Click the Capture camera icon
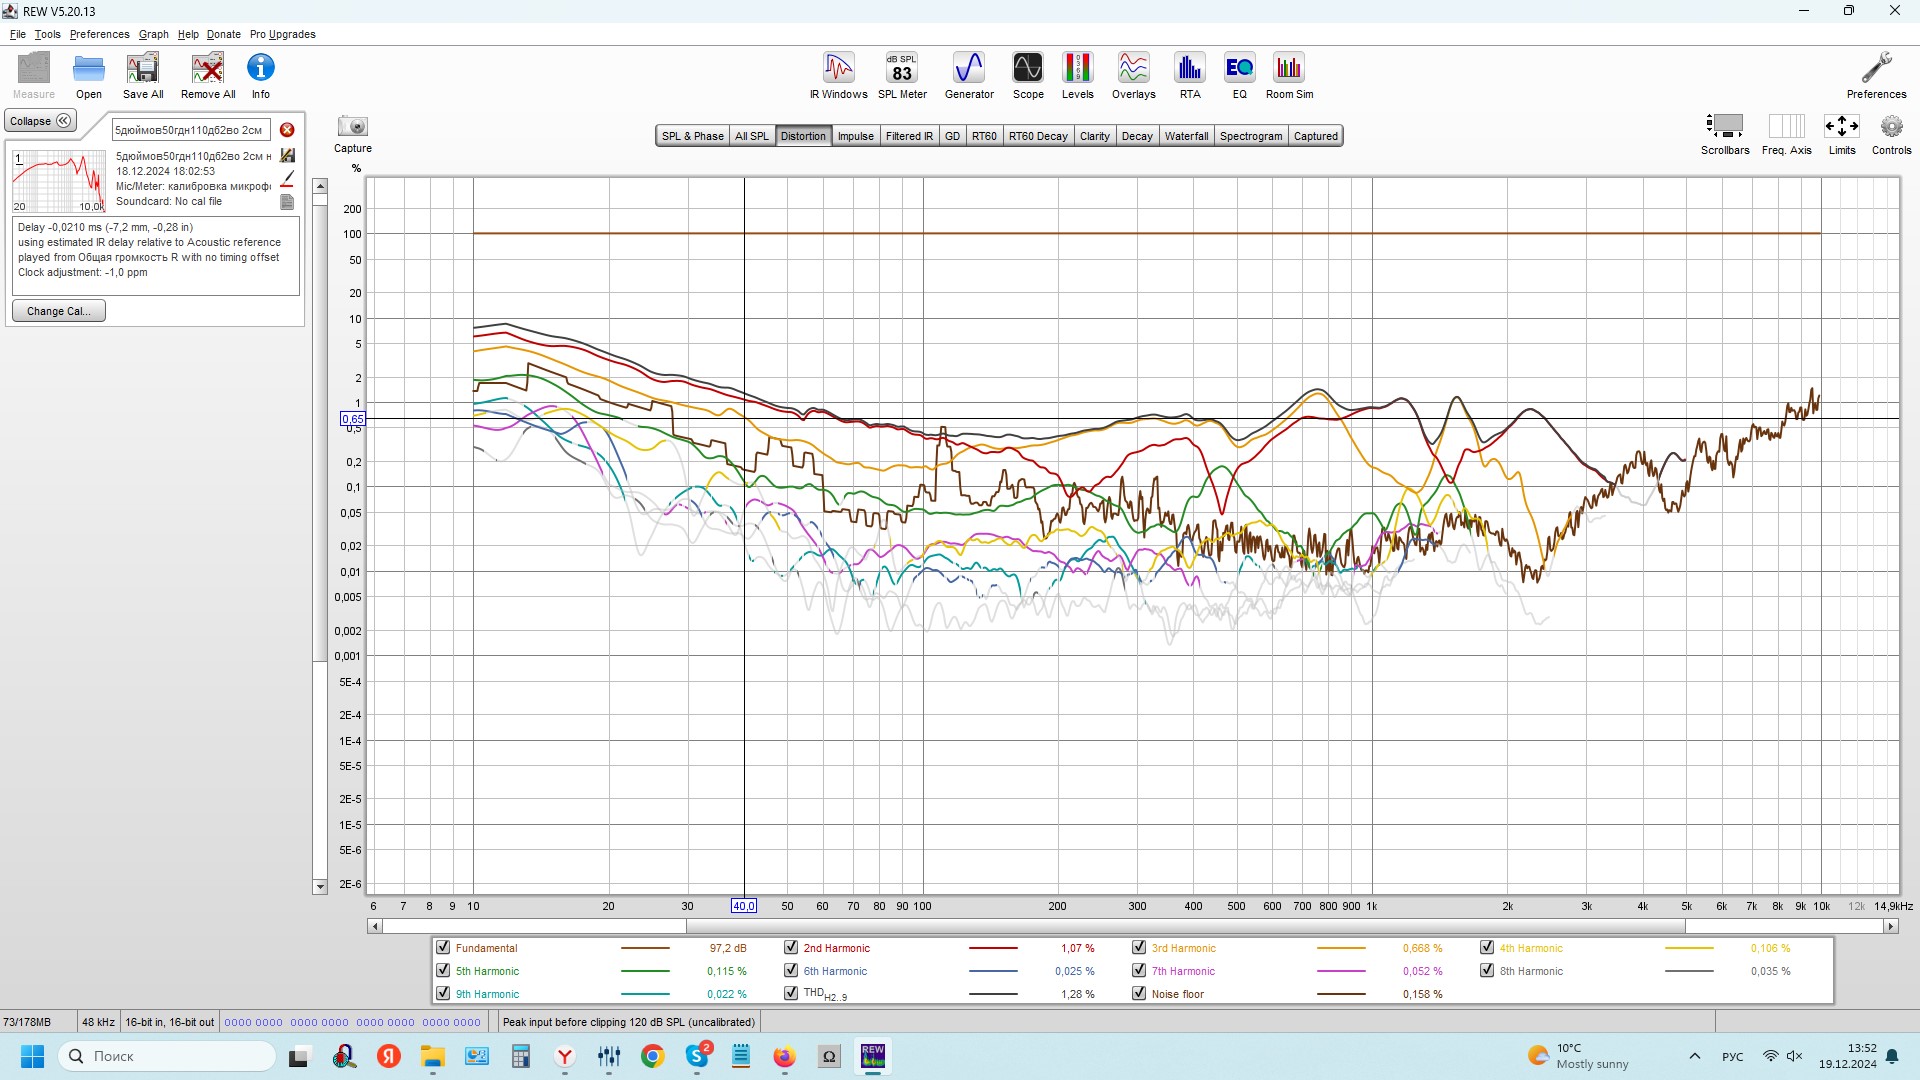Image resolution: width=1920 pixels, height=1080 pixels. (x=353, y=127)
